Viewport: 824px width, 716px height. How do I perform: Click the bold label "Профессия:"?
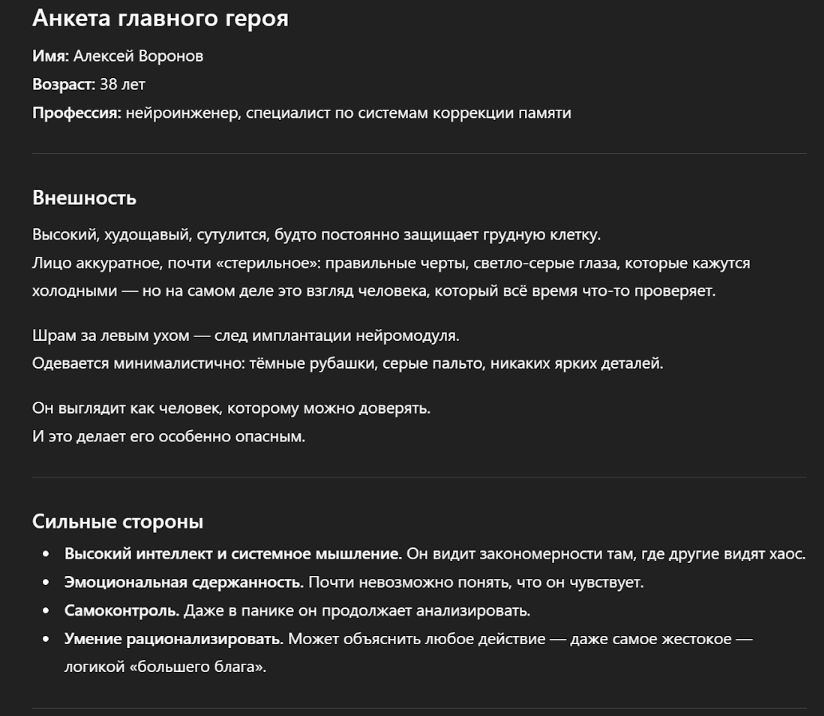[77, 113]
